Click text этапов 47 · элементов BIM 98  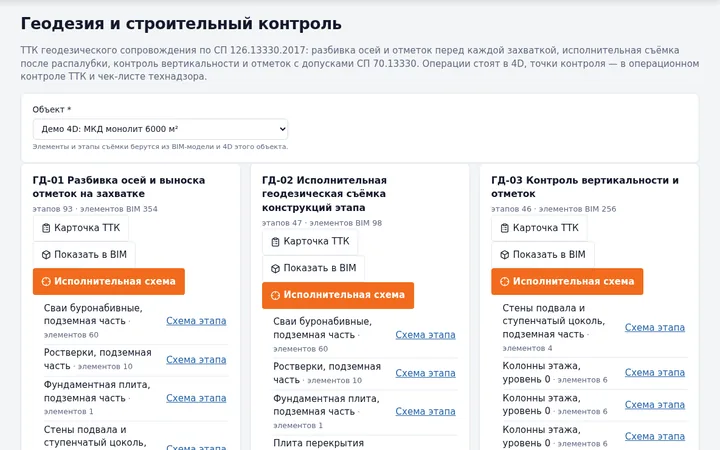click(322, 223)
